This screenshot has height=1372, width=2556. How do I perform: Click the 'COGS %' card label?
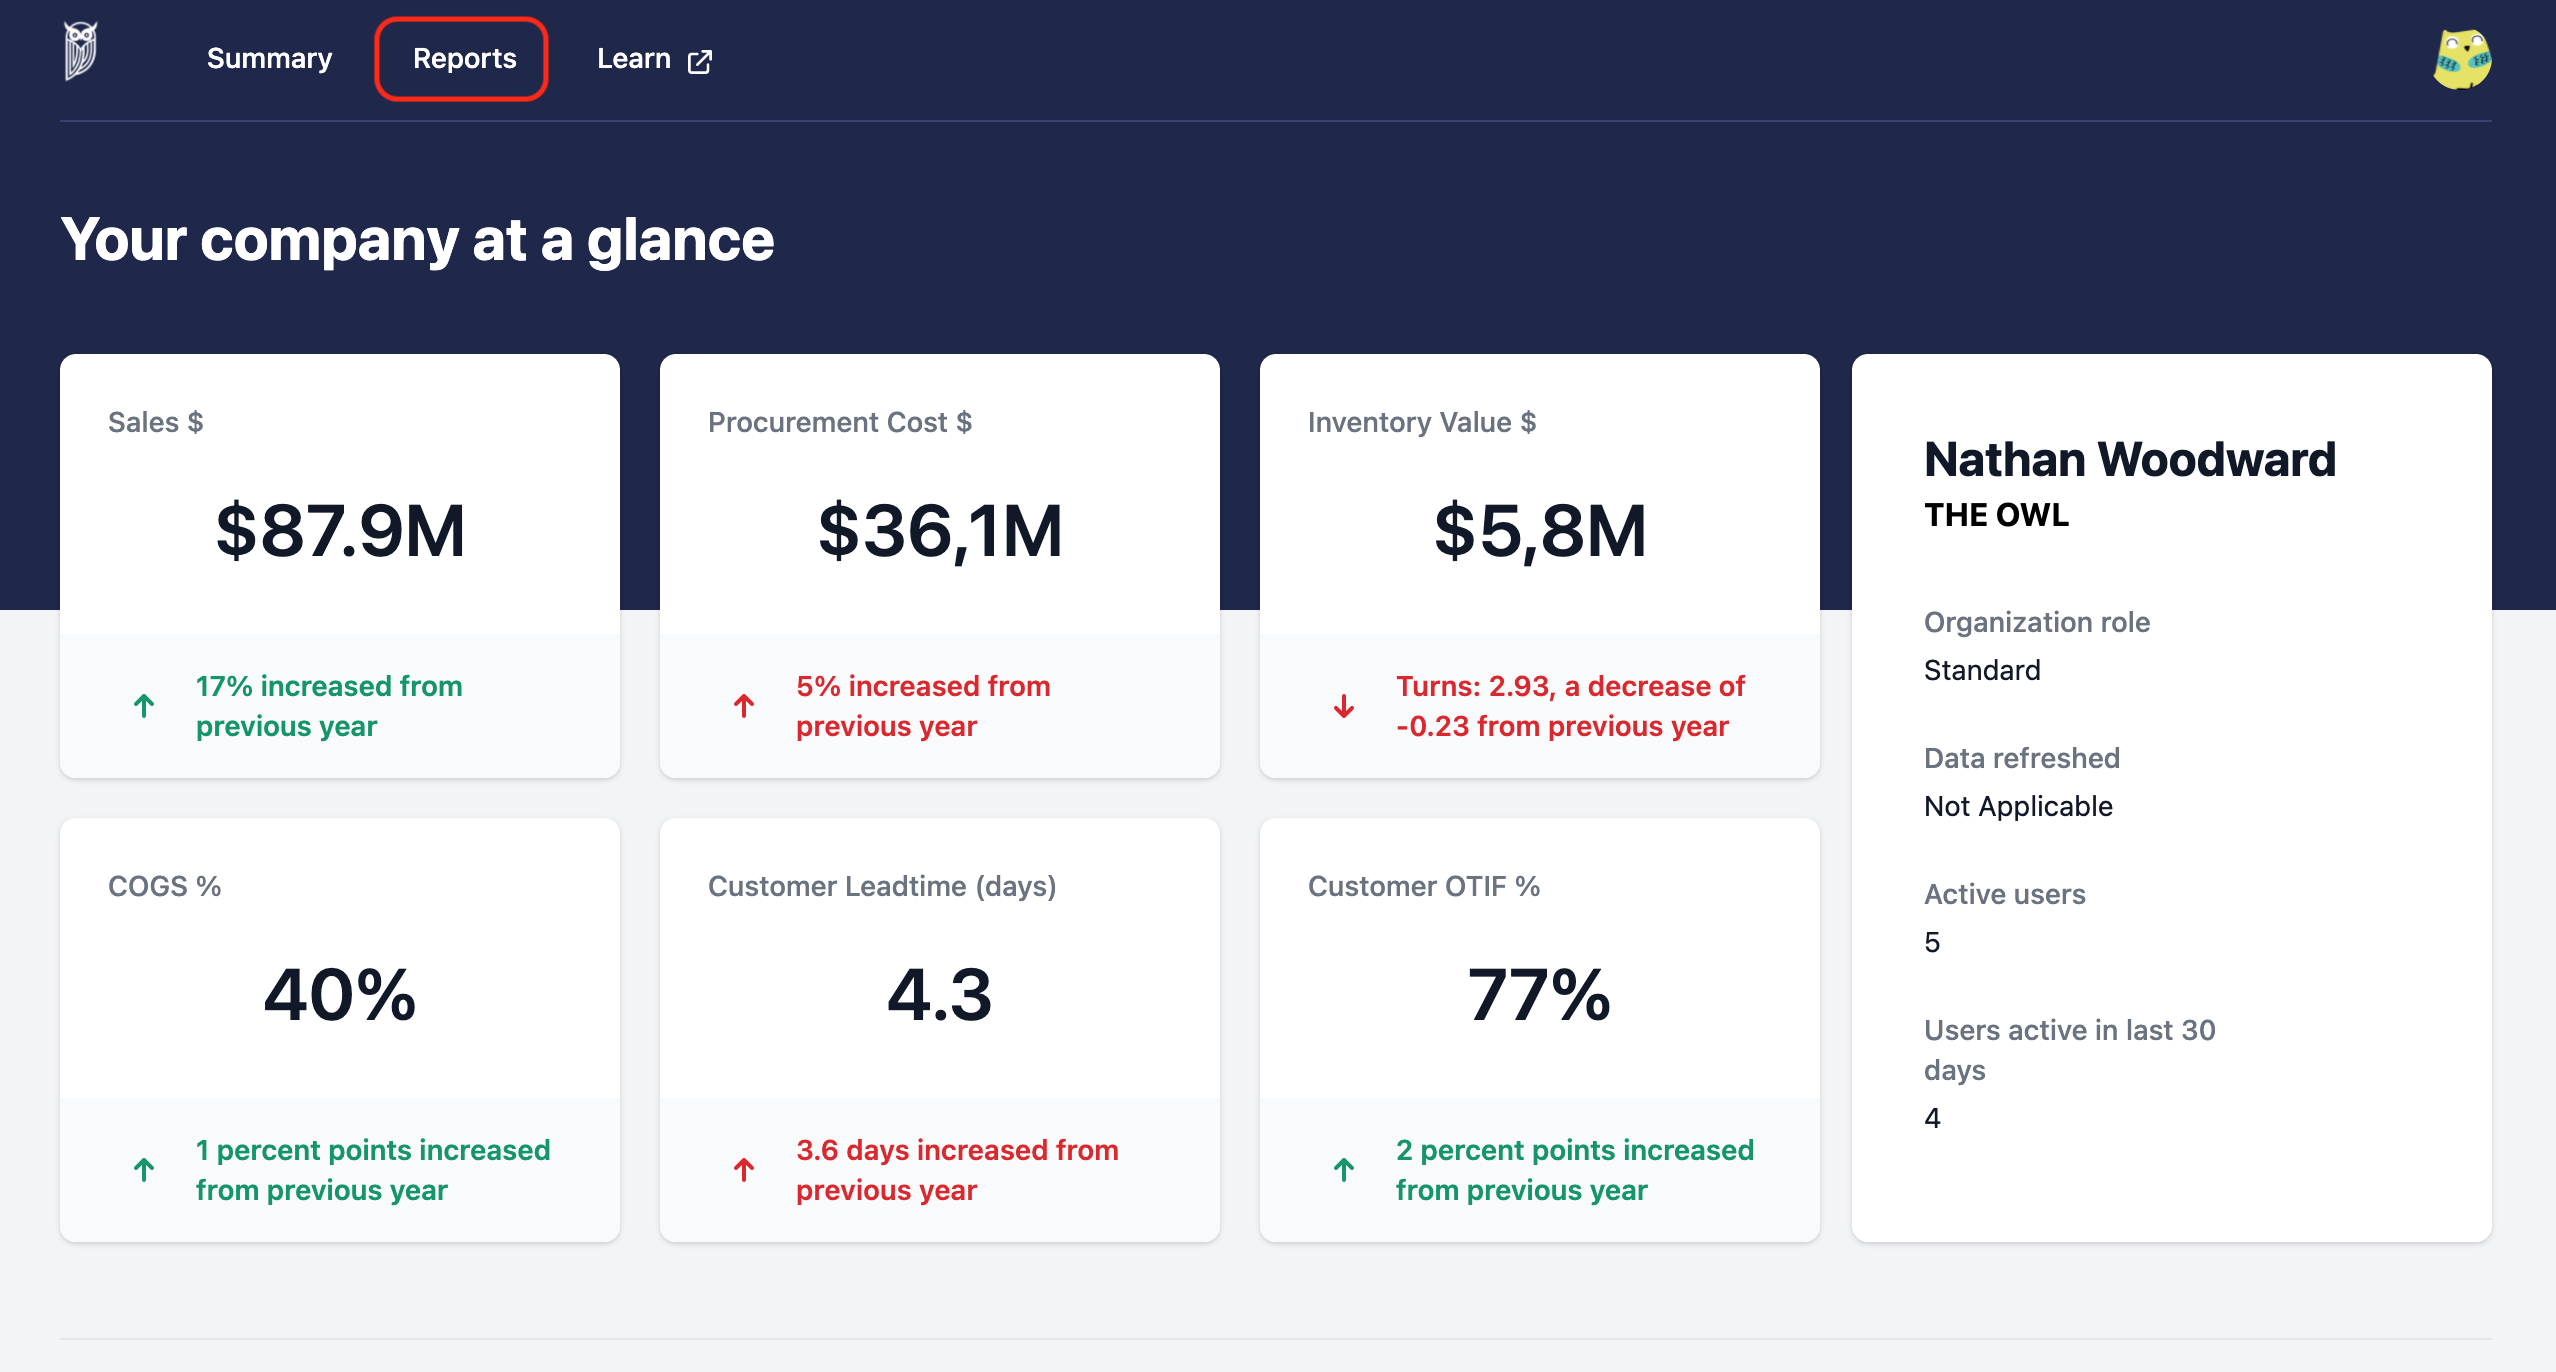pyautogui.click(x=165, y=886)
